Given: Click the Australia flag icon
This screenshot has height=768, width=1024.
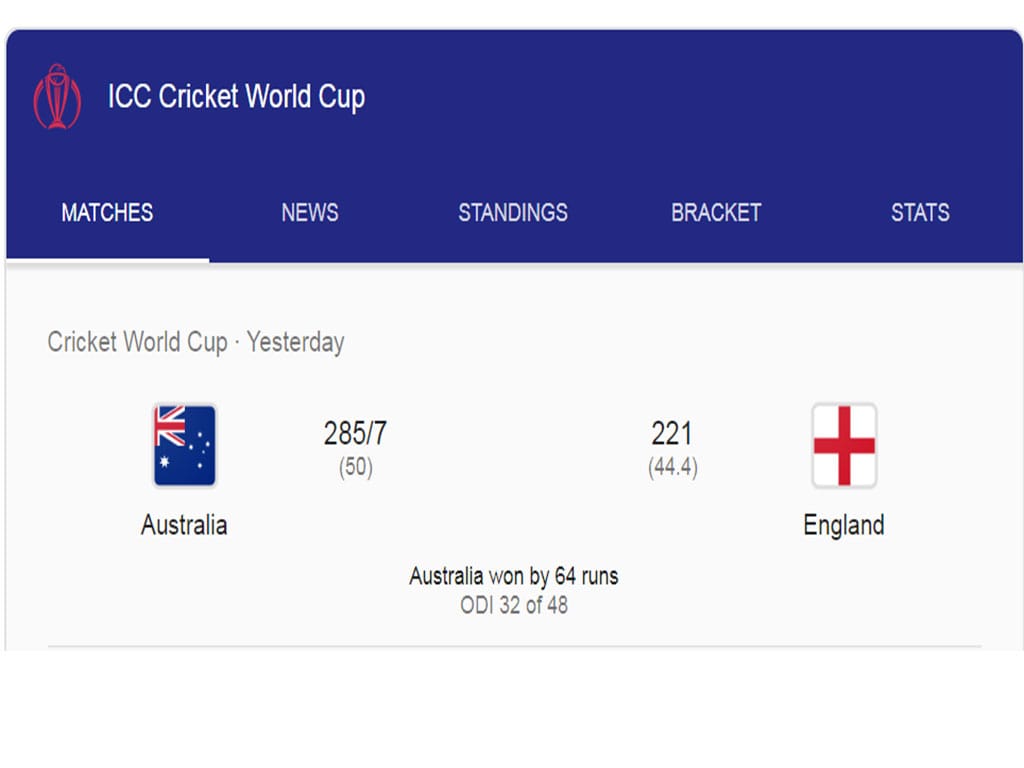Looking at the screenshot, I should pyautogui.click(x=185, y=445).
